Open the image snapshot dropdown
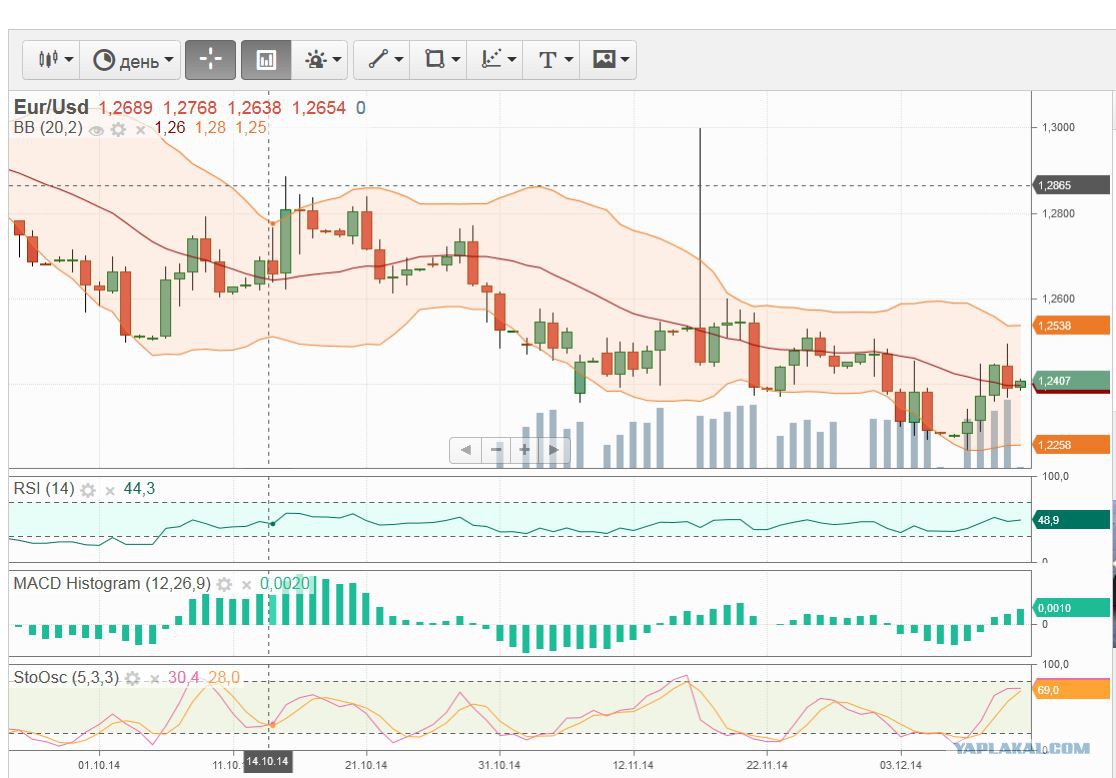 609,60
